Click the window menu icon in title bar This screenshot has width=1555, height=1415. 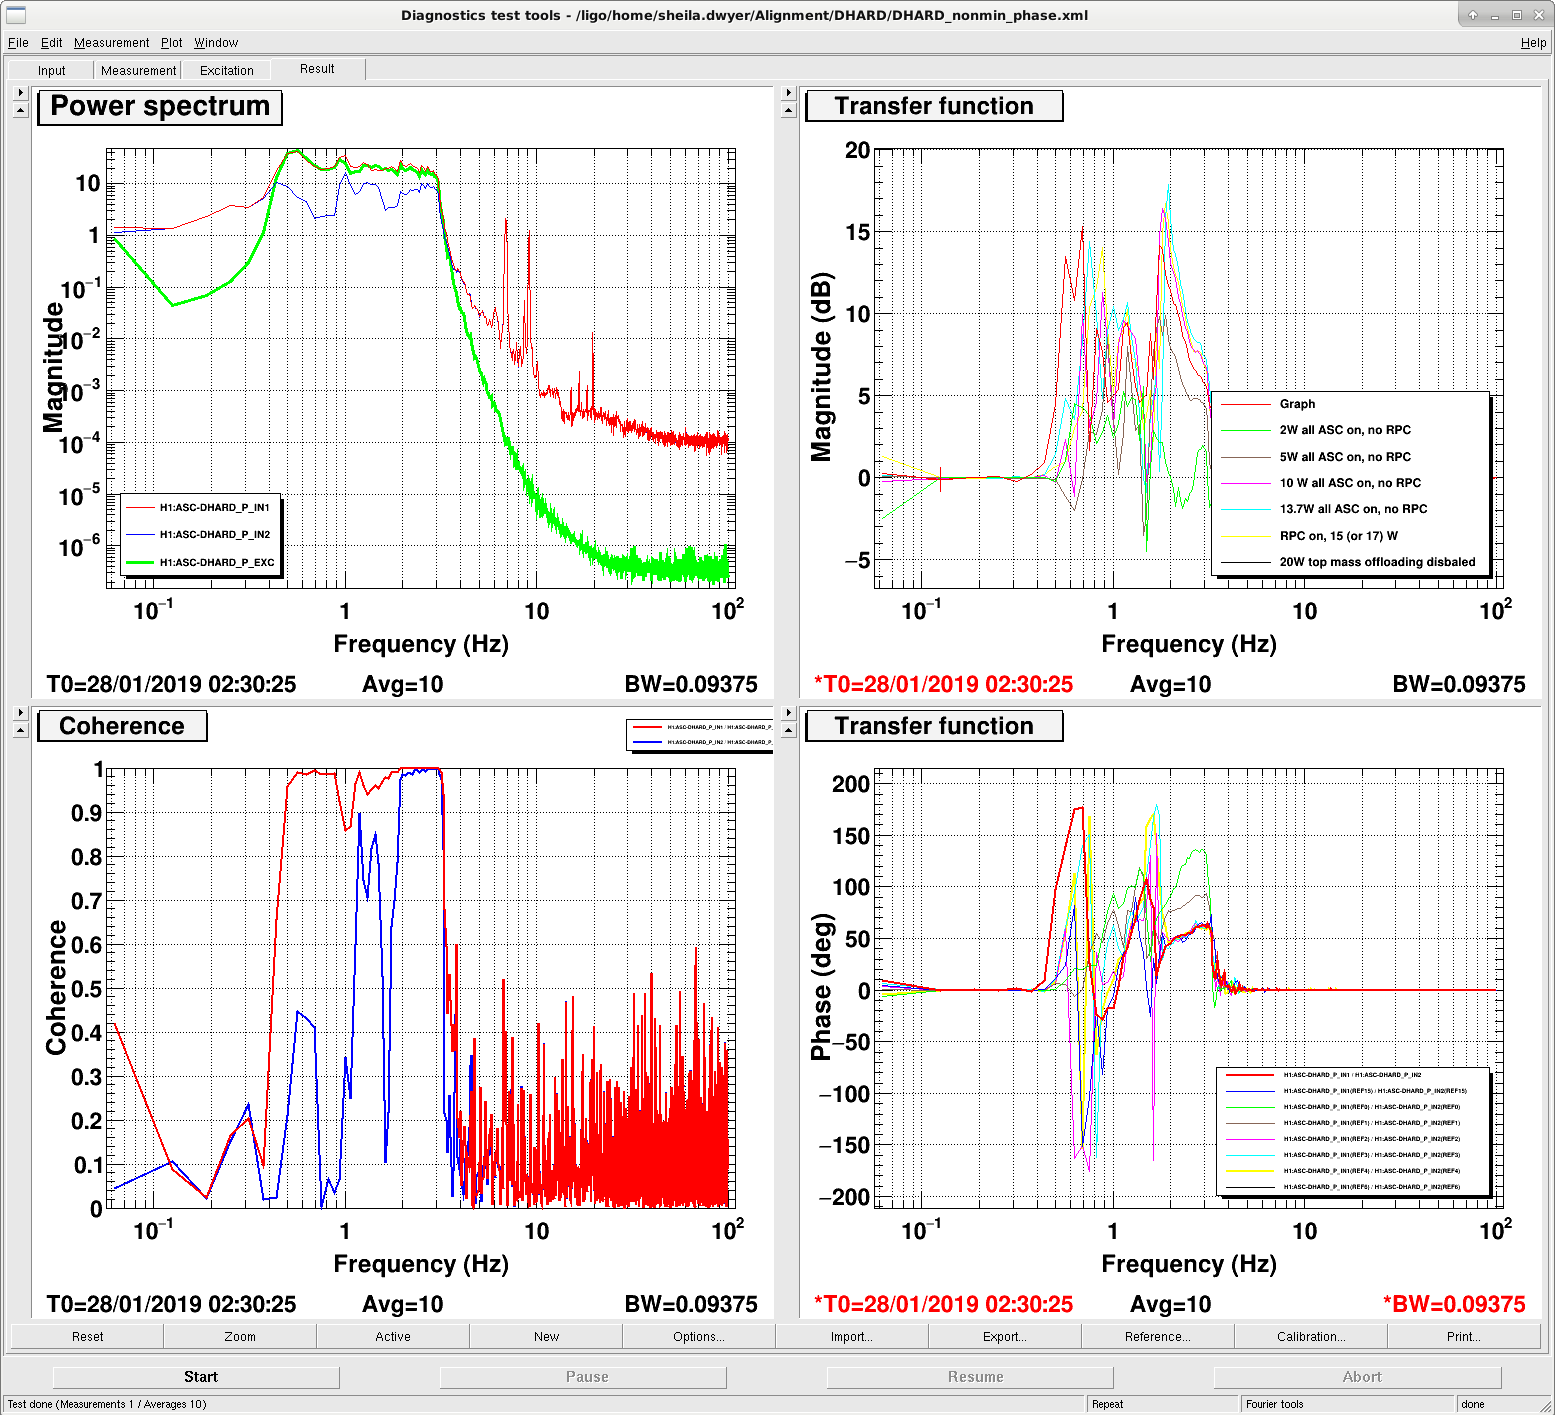pyautogui.click(x=15, y=14)
